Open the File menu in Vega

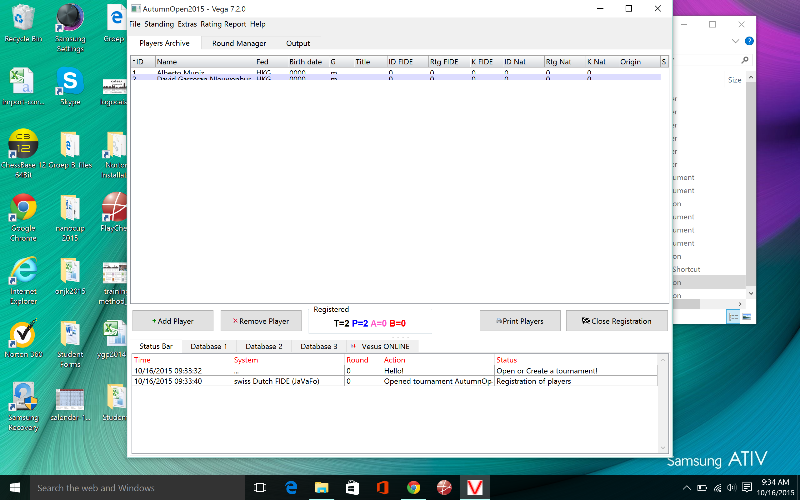[x=135, y=23]
